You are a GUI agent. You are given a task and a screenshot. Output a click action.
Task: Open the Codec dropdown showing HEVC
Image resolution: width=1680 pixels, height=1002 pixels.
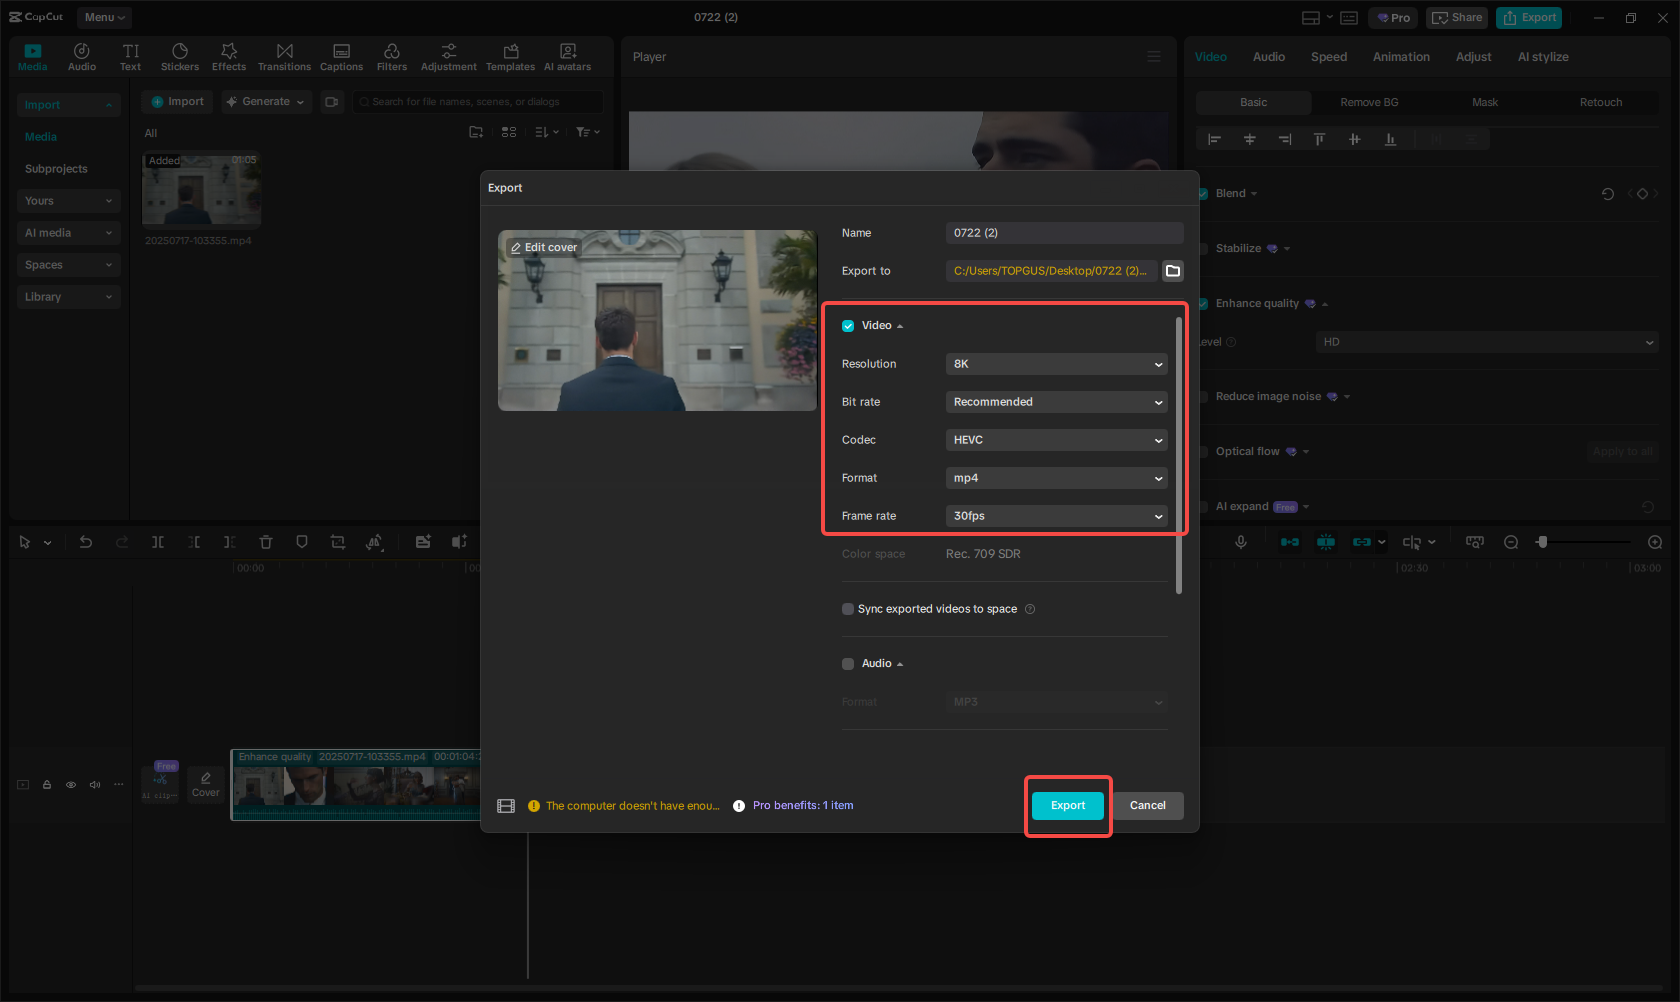click(x=1056, y=440)
